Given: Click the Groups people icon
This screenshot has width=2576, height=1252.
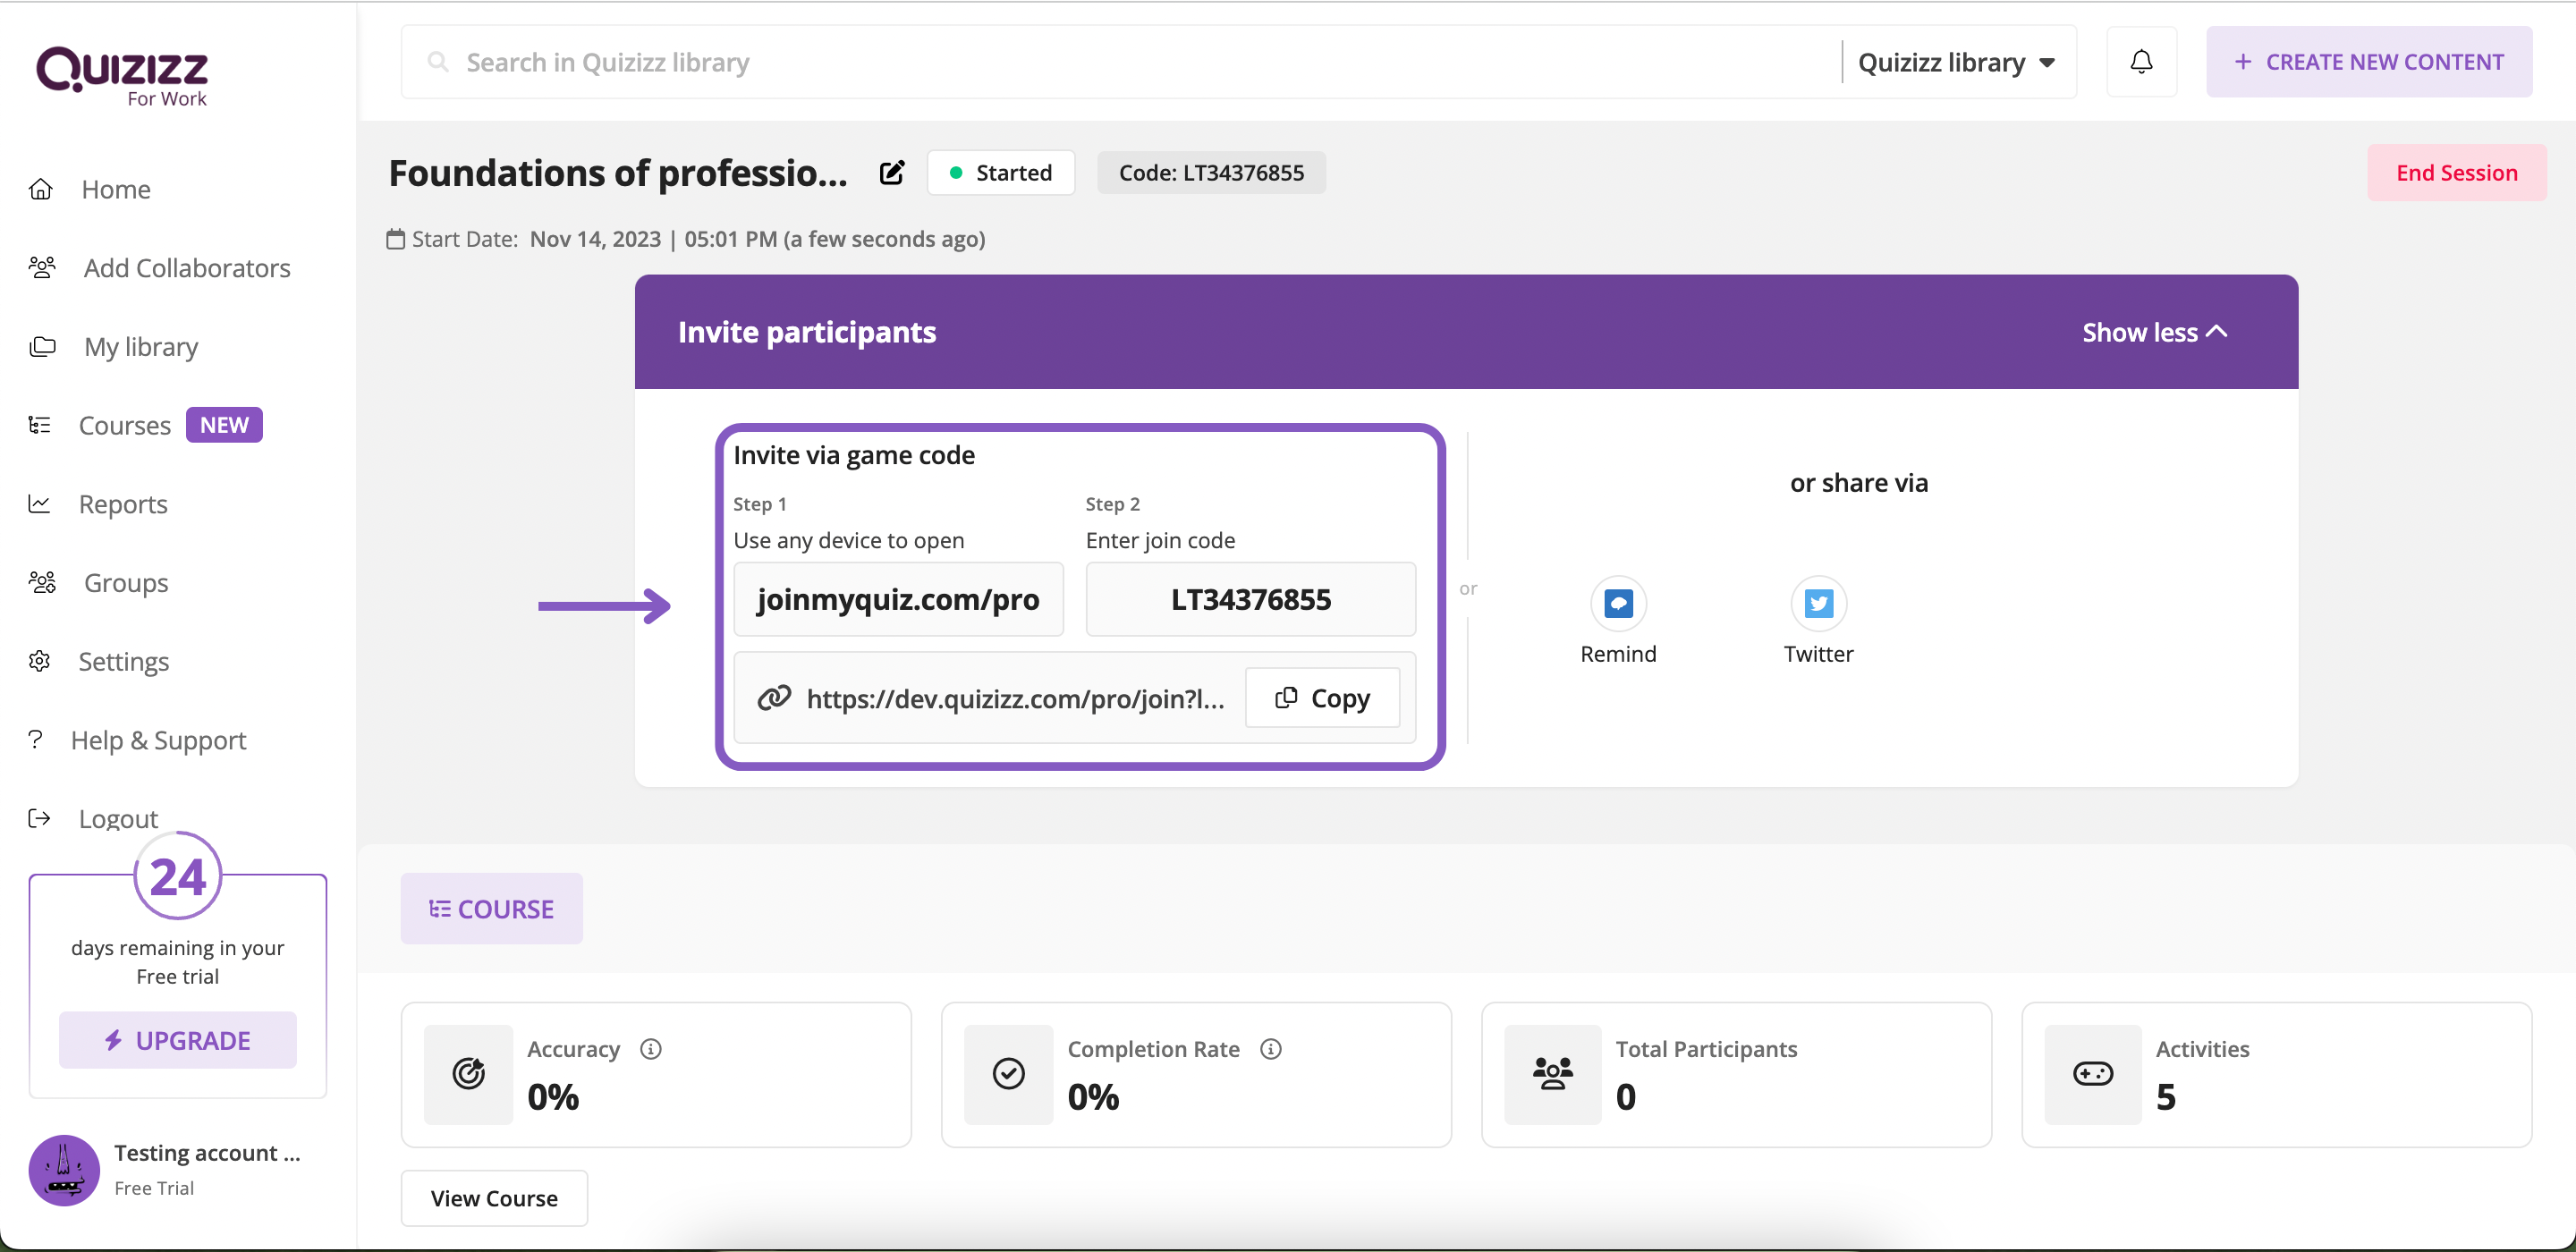Looking at the screenshot, I should click(x=42, y=582).
